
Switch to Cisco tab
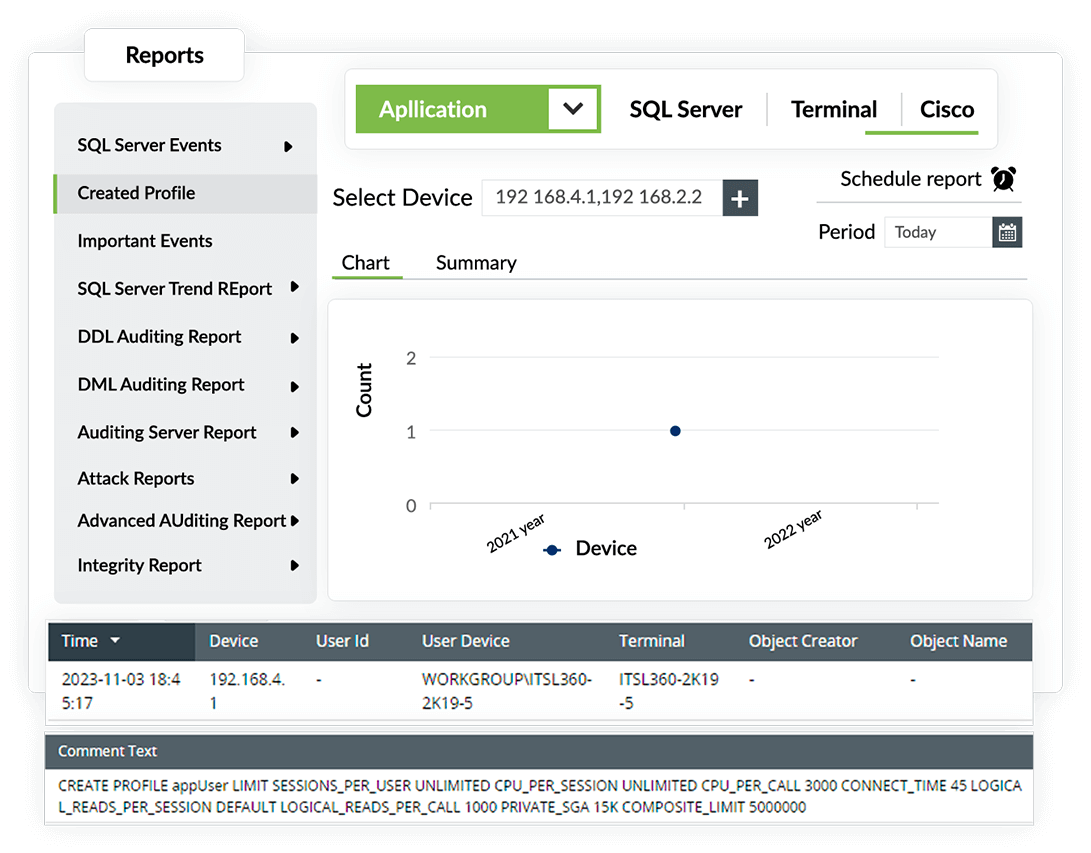click(946, 110)
